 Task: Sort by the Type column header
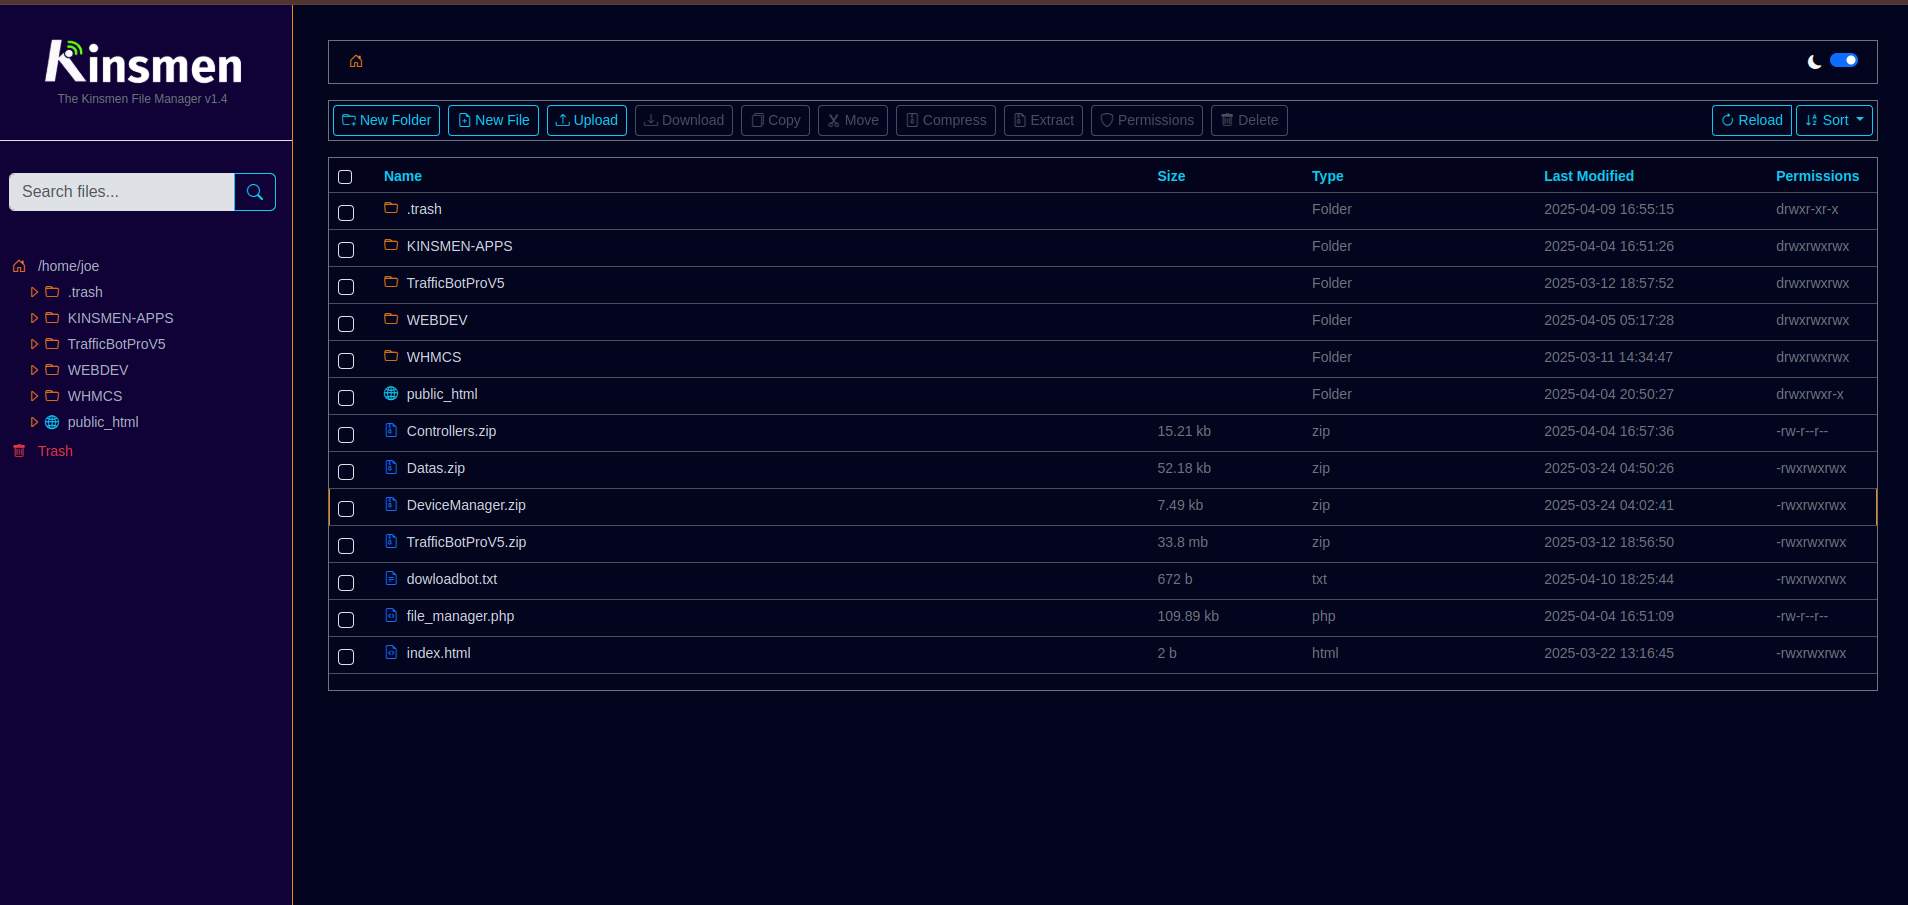tap(1327, 176)
